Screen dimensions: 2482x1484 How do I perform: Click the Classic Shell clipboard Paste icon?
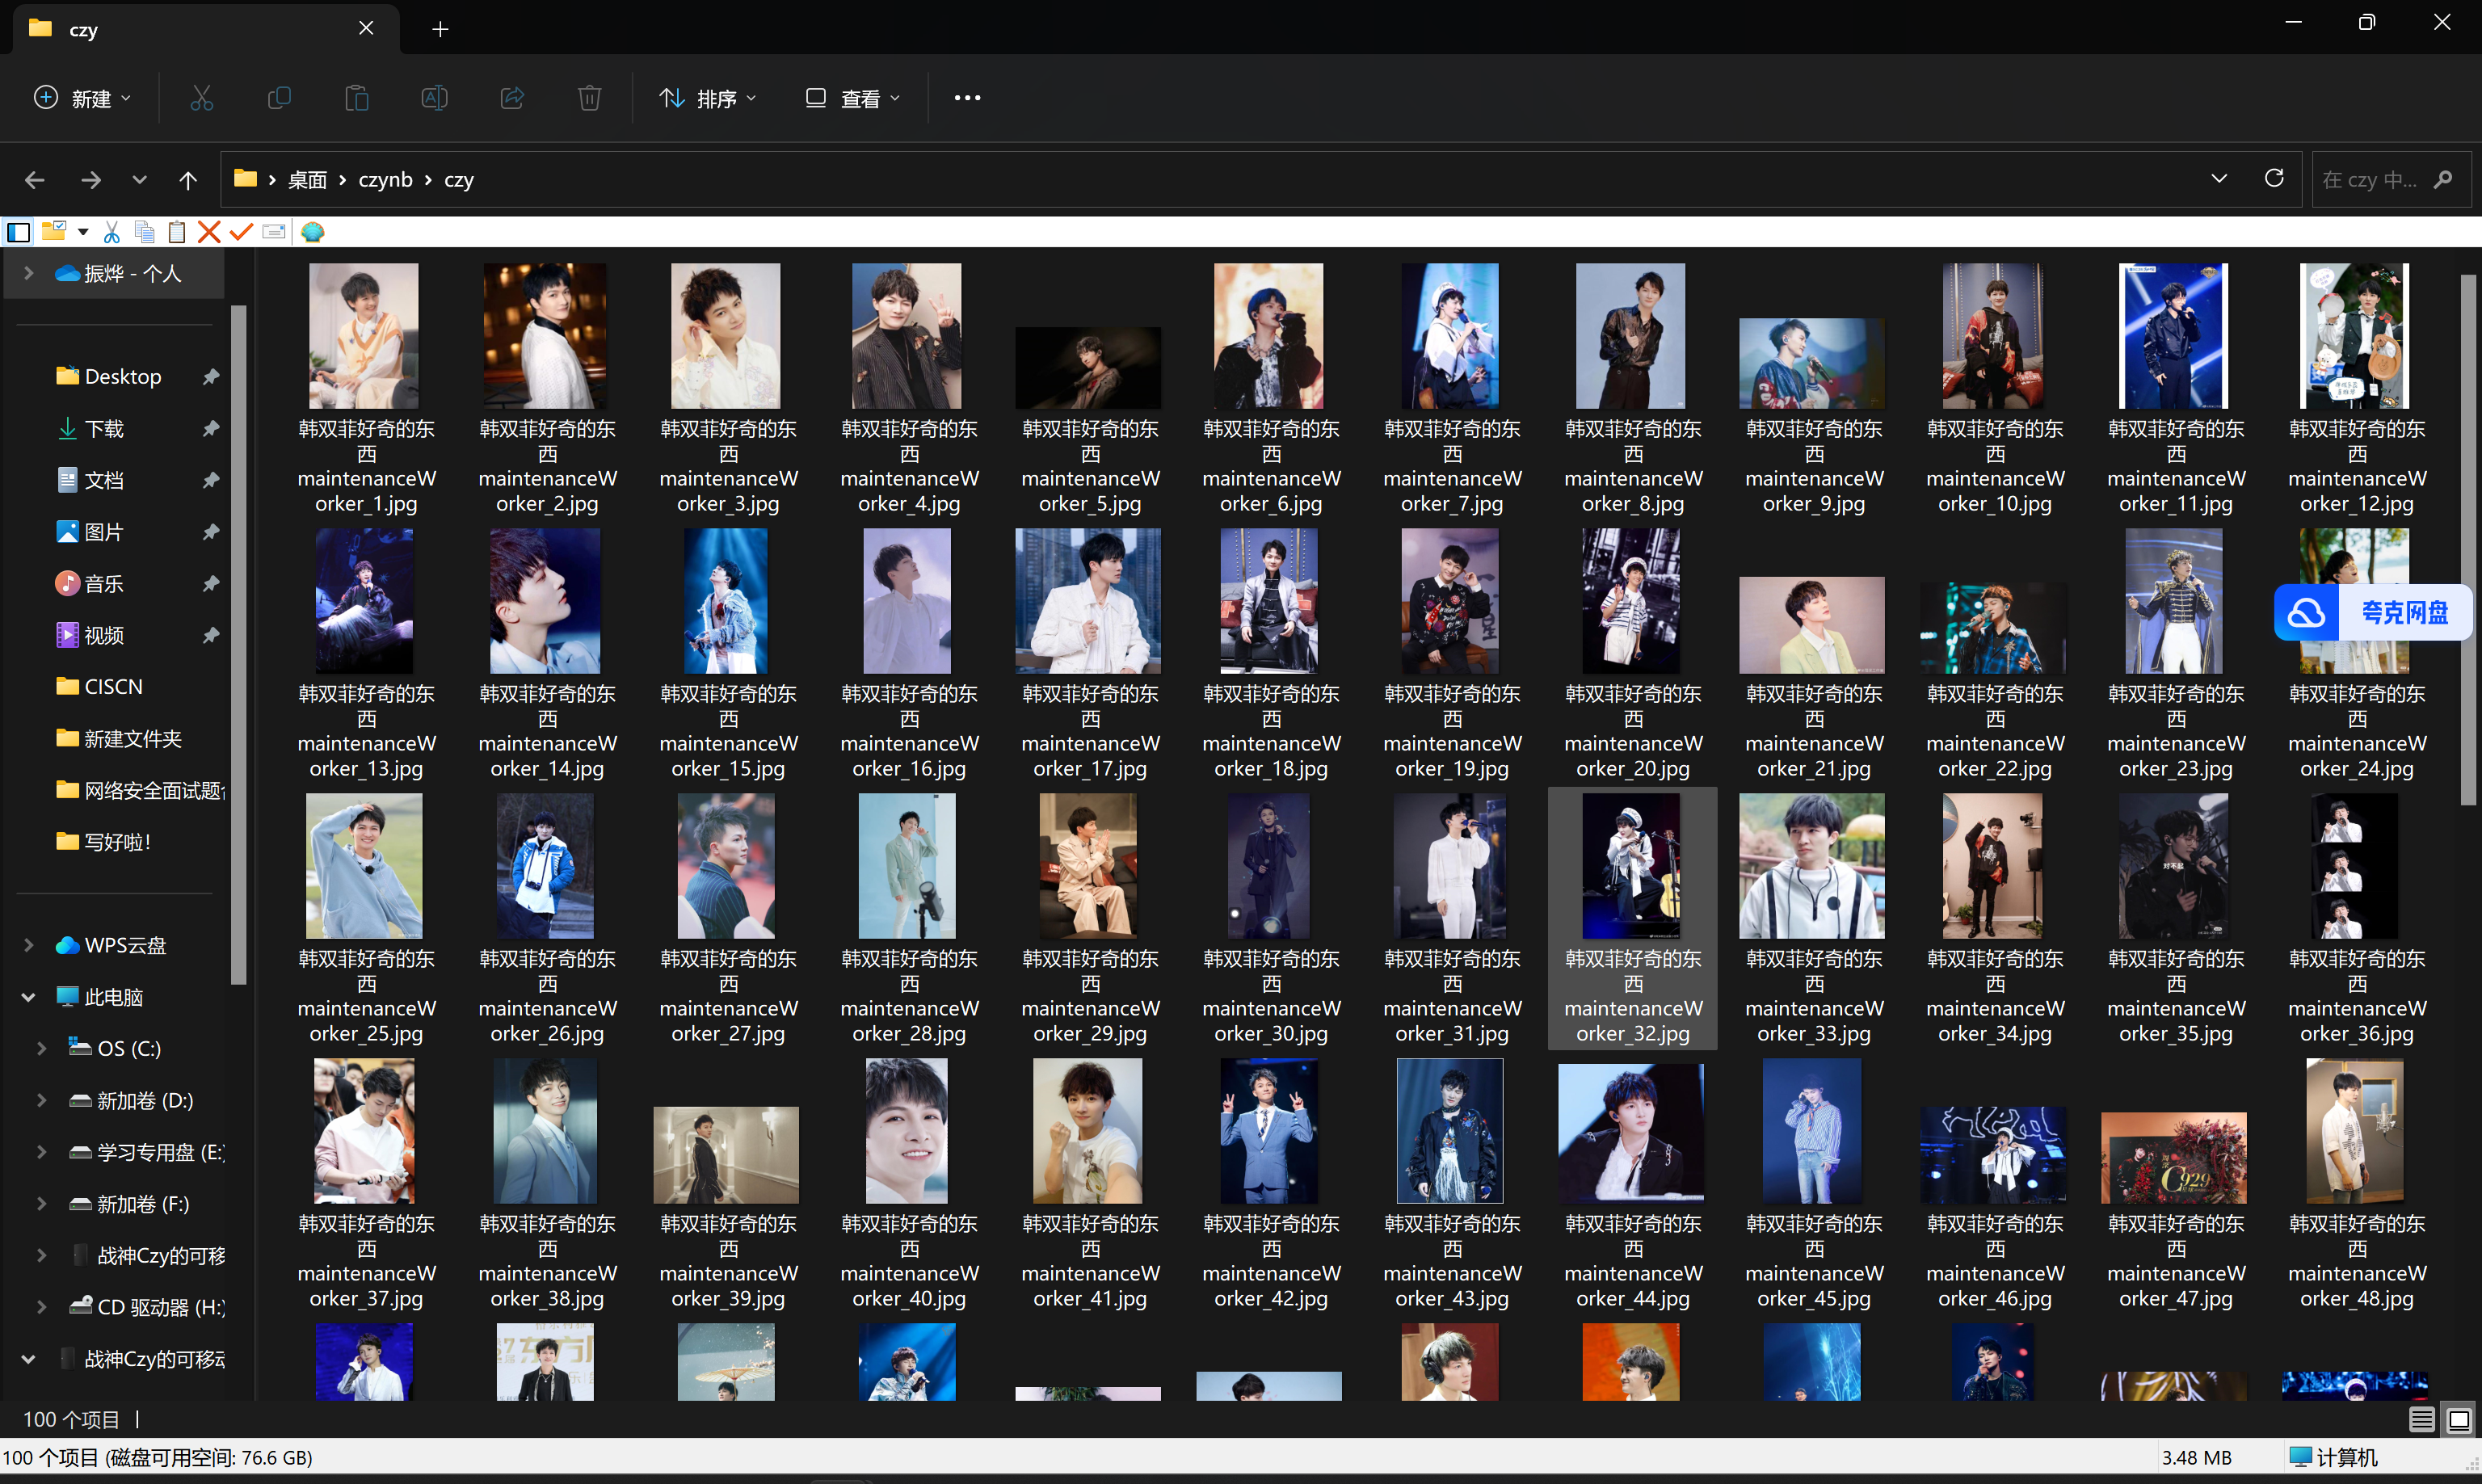(x=177, y=232)
